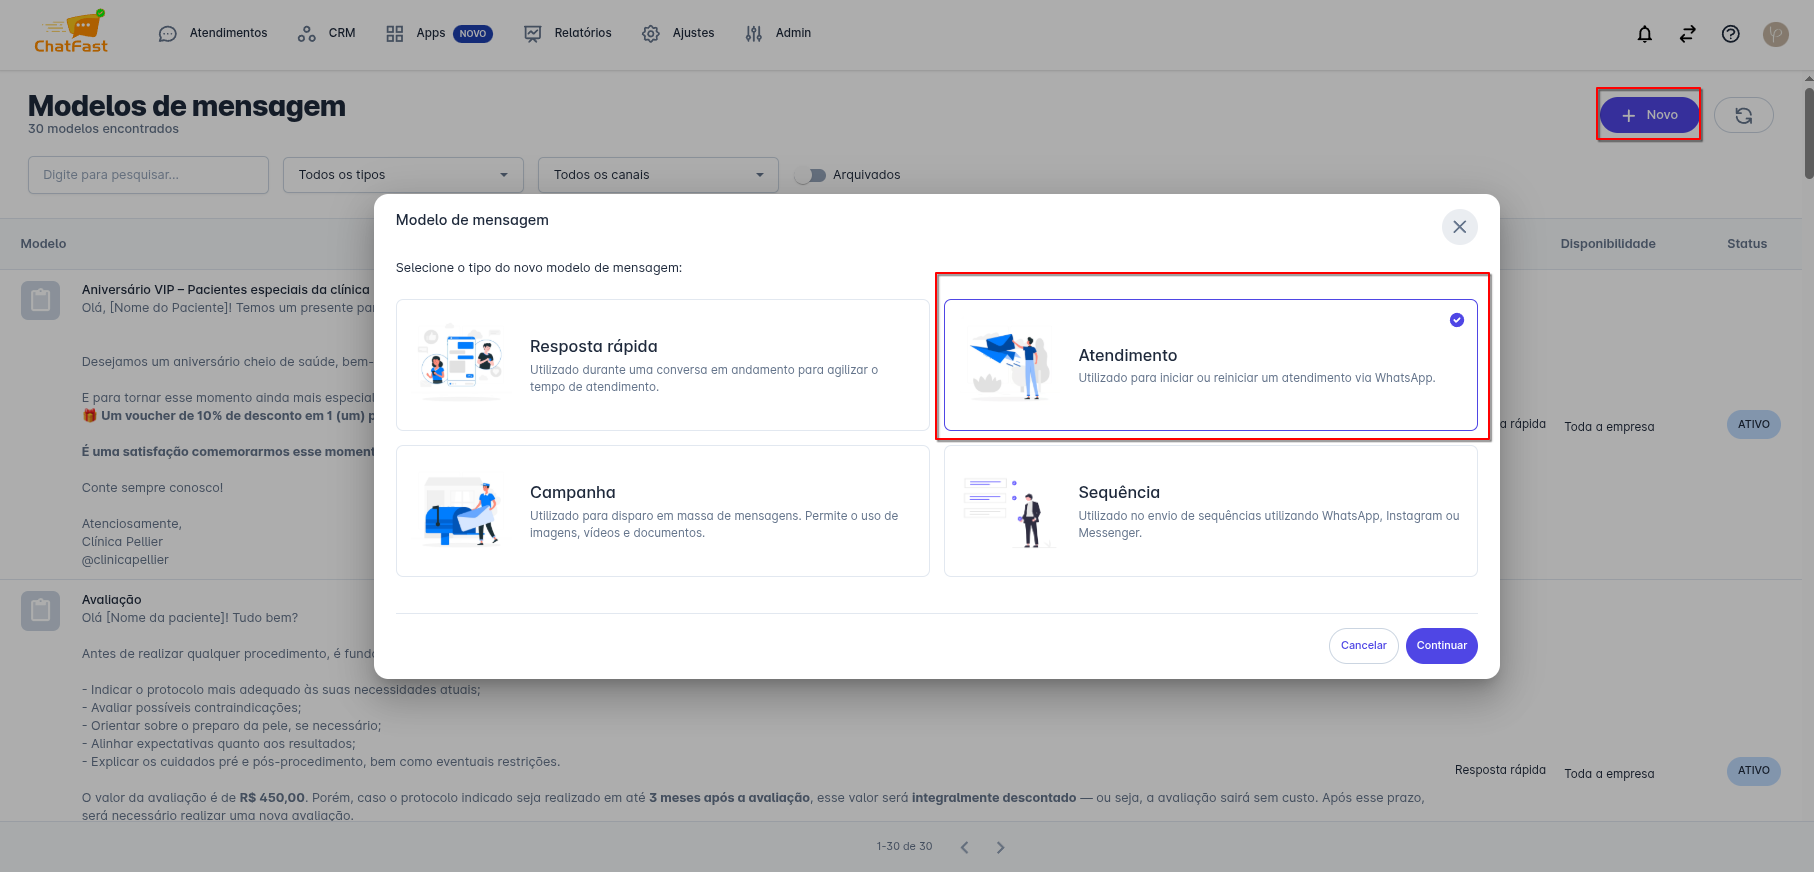This screenshot has width=1814, height=872.
Task: Select the Atendimento model type card
Action: click(x=1210, y=365)
